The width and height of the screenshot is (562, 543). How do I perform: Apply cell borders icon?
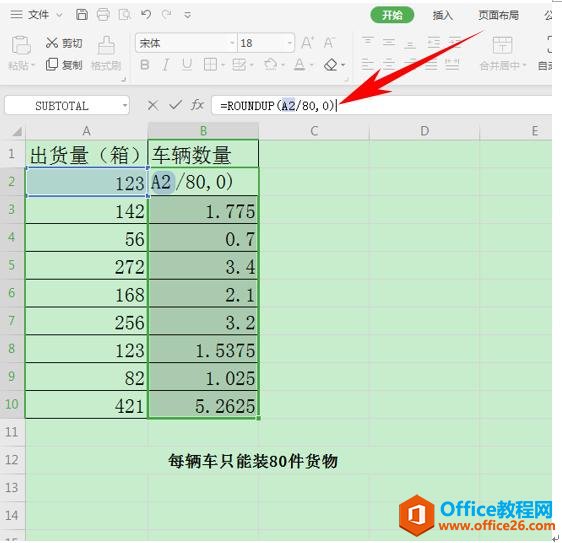210,65
